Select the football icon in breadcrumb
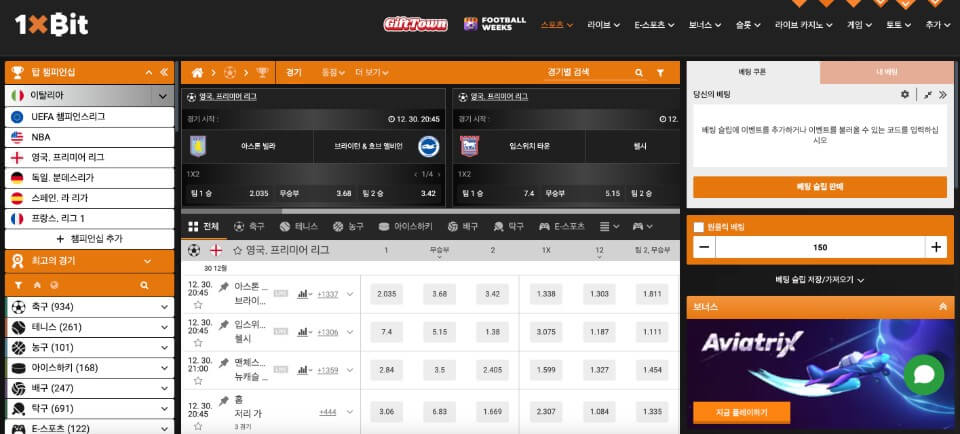 pyautogui.click(x=230, y=73)
